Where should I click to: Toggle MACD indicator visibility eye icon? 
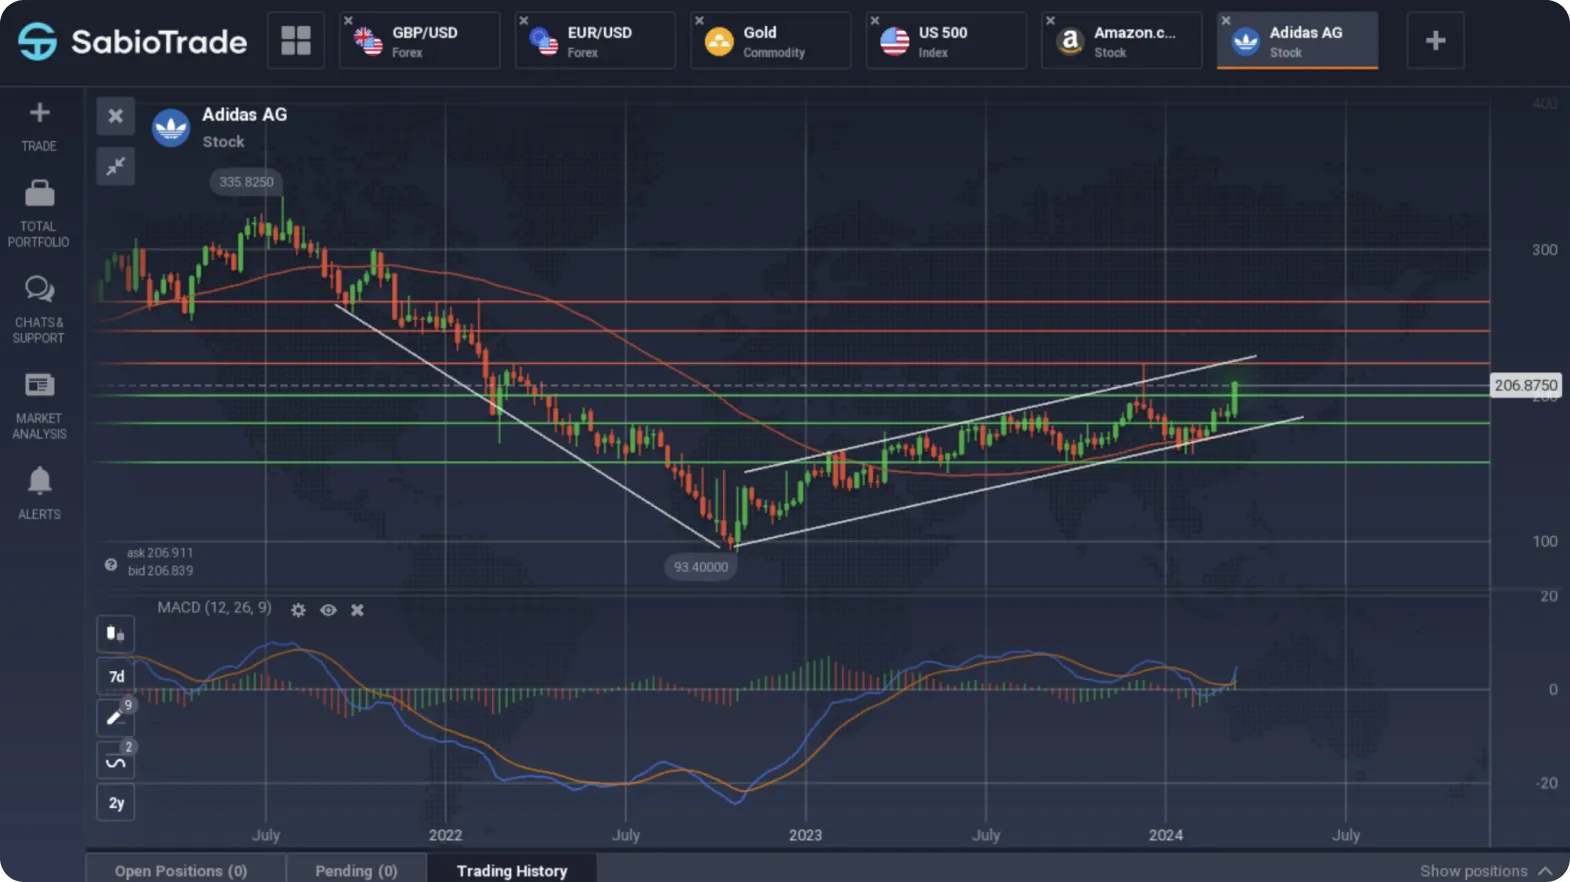pyautogui.click(x=328, y=610)
